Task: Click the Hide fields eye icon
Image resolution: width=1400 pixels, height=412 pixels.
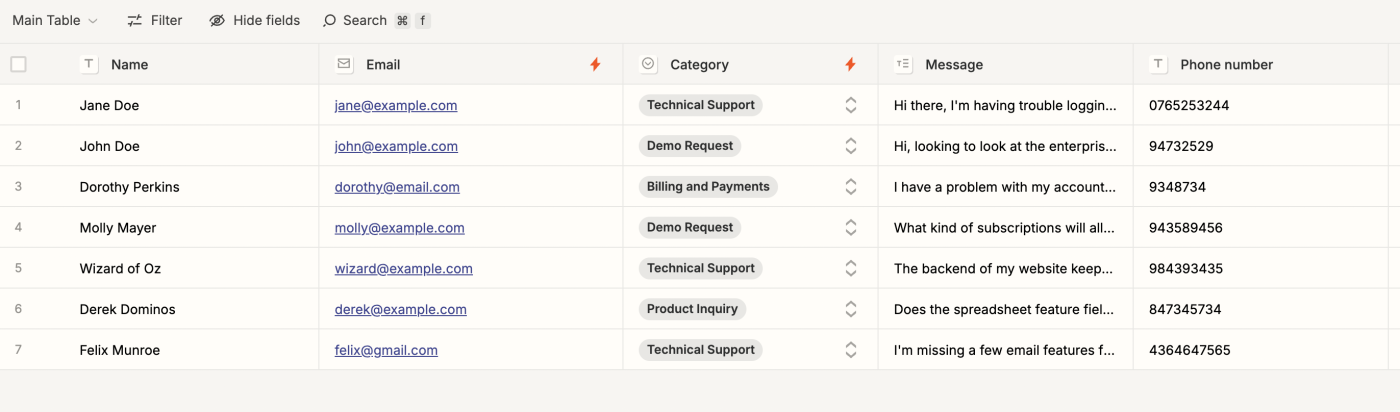Action: 217,20
